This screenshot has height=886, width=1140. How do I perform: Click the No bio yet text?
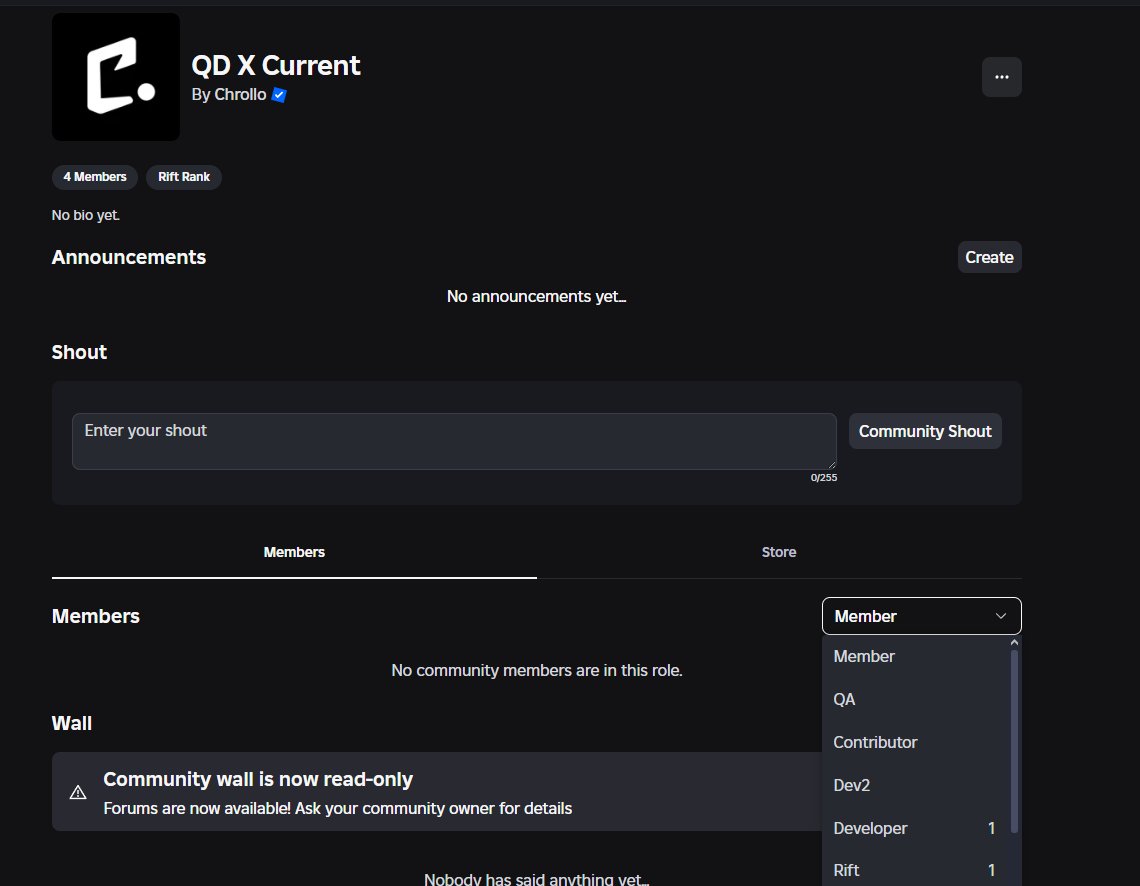86,215
